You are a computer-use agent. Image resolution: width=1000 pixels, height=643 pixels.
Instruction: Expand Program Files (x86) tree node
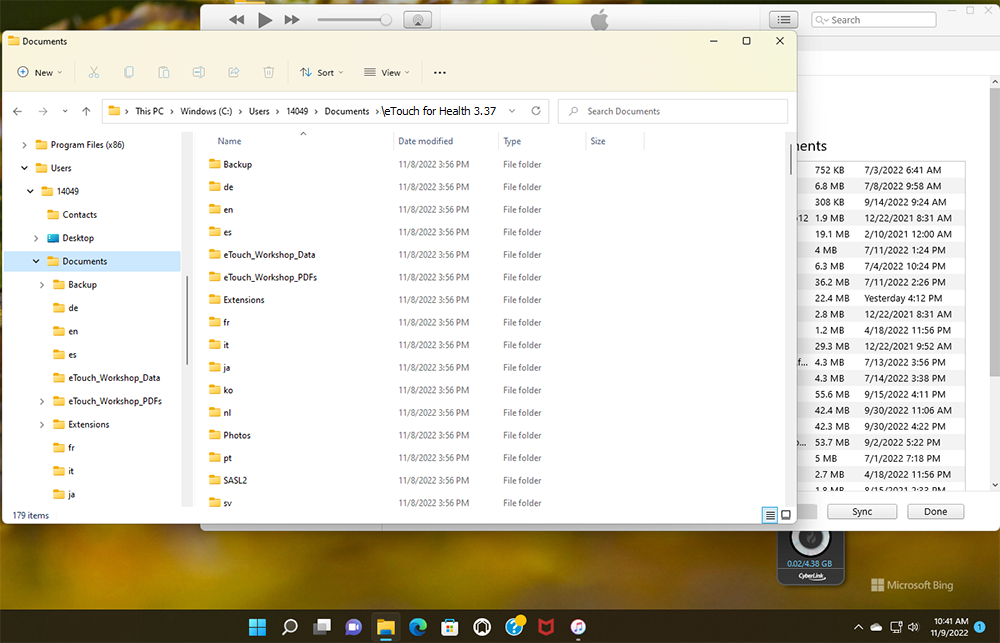pyautogui.click(x=24, y=145)
